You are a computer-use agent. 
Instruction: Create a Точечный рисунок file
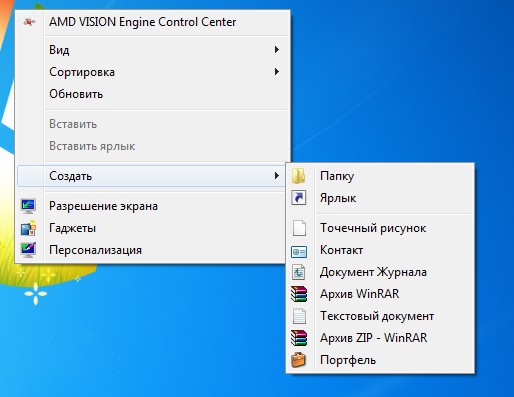380,228
